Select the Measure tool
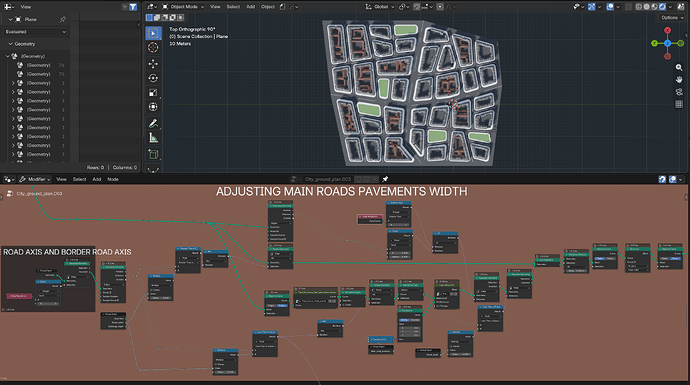 point(153,138)
